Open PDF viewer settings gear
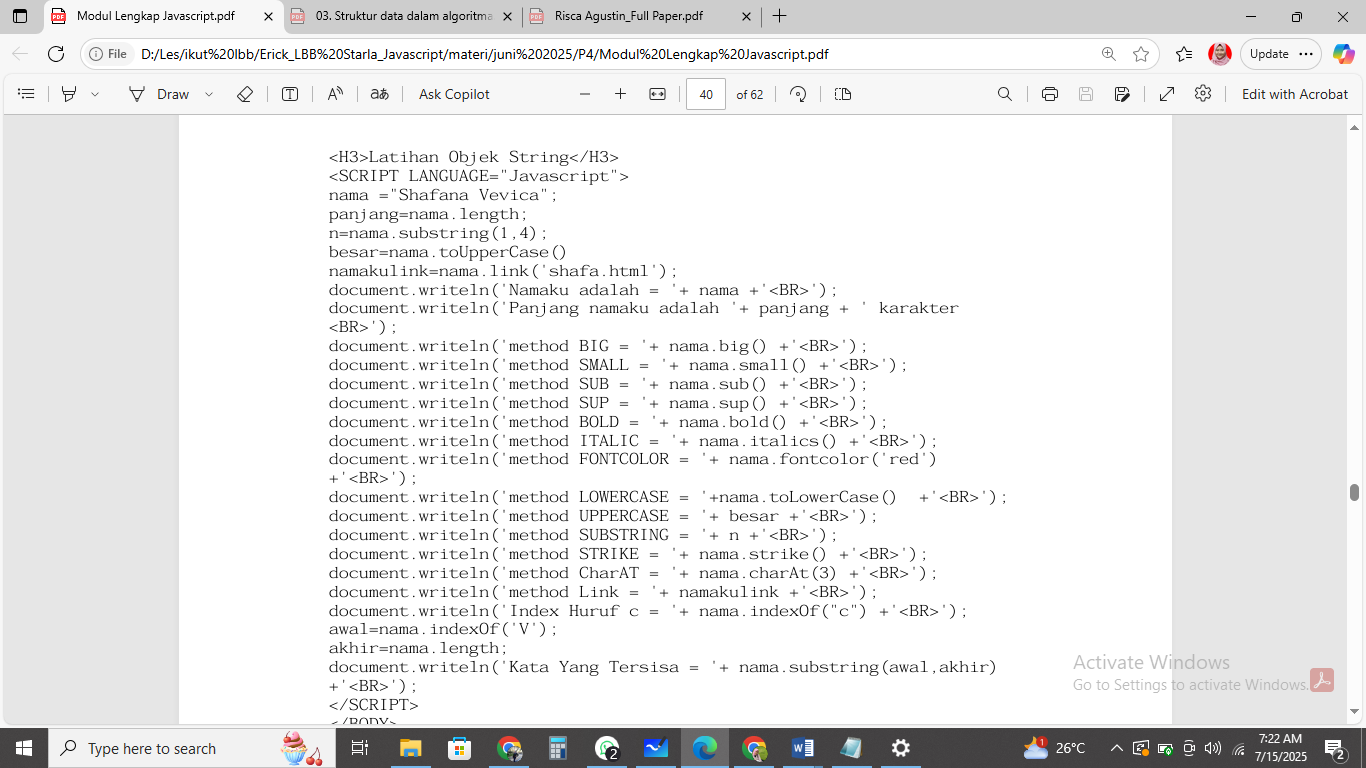Image resolution: width=1366 pixels, height=768 pixels. coord(1203,93)
